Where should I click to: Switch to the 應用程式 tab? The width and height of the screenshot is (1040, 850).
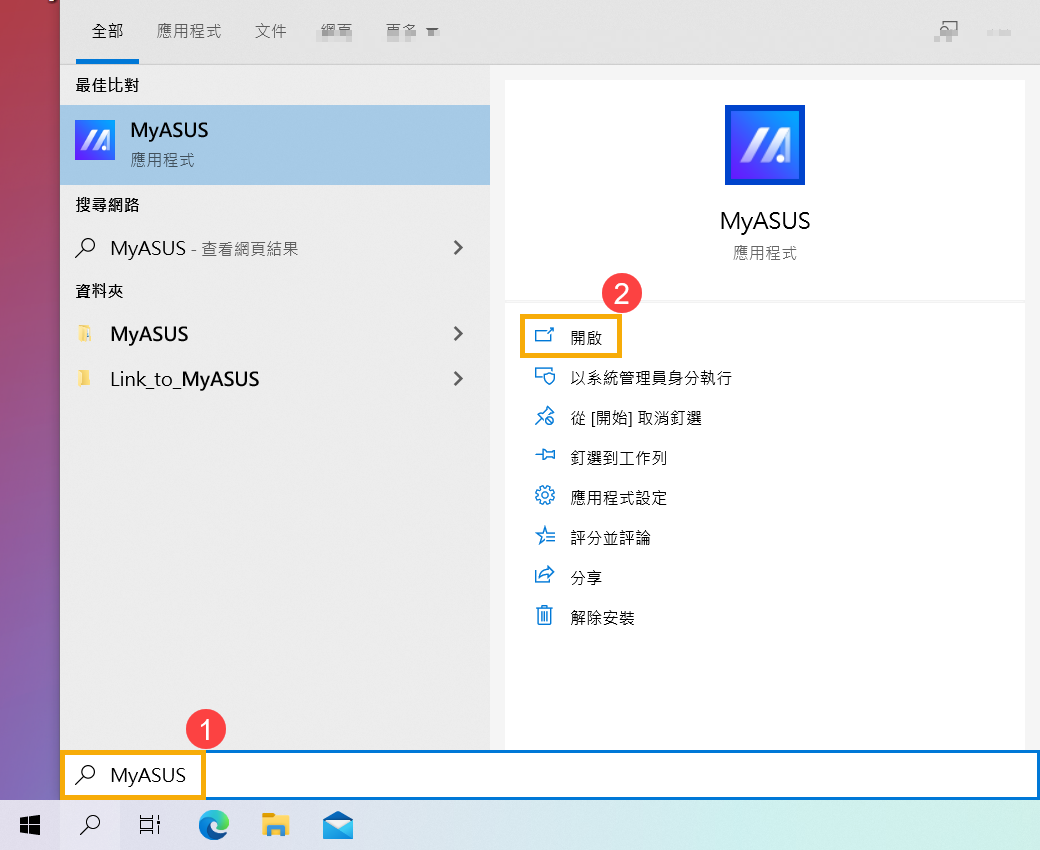click(189, 31)
